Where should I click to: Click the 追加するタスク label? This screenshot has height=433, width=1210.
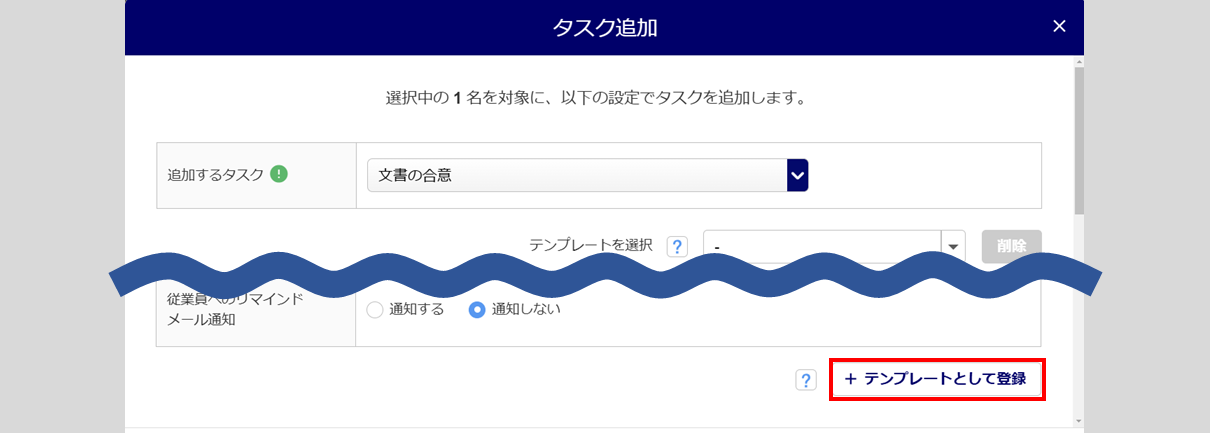(x=215, y=175)
